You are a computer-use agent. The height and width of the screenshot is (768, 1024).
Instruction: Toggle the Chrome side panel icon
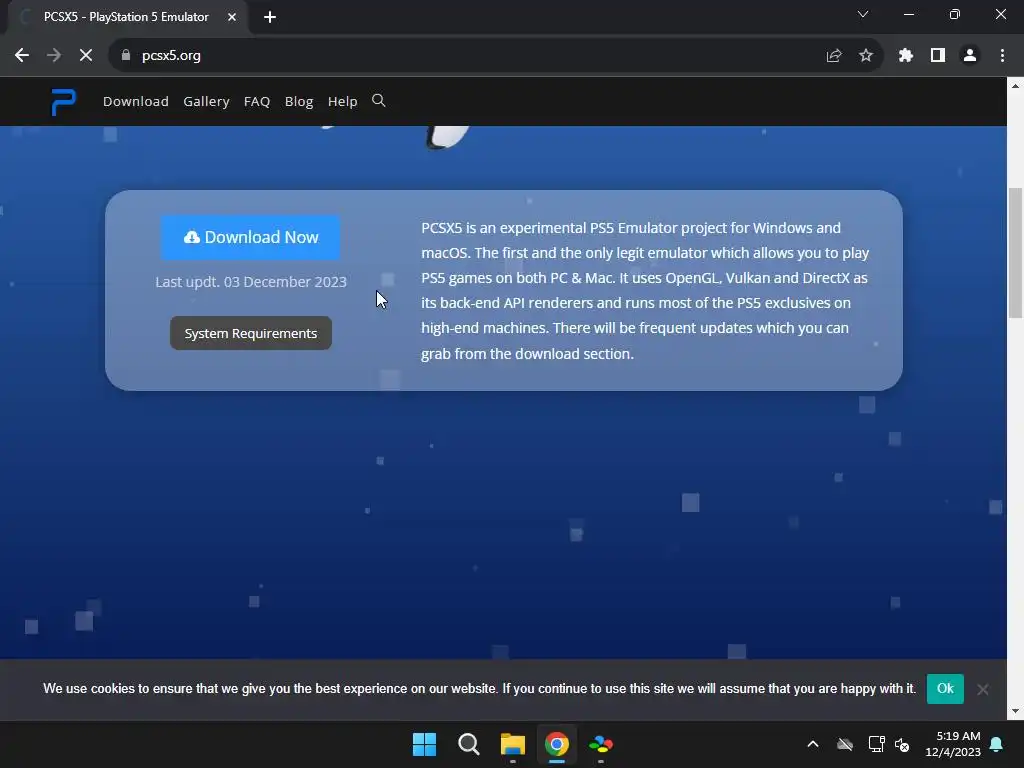coord(938,56)
